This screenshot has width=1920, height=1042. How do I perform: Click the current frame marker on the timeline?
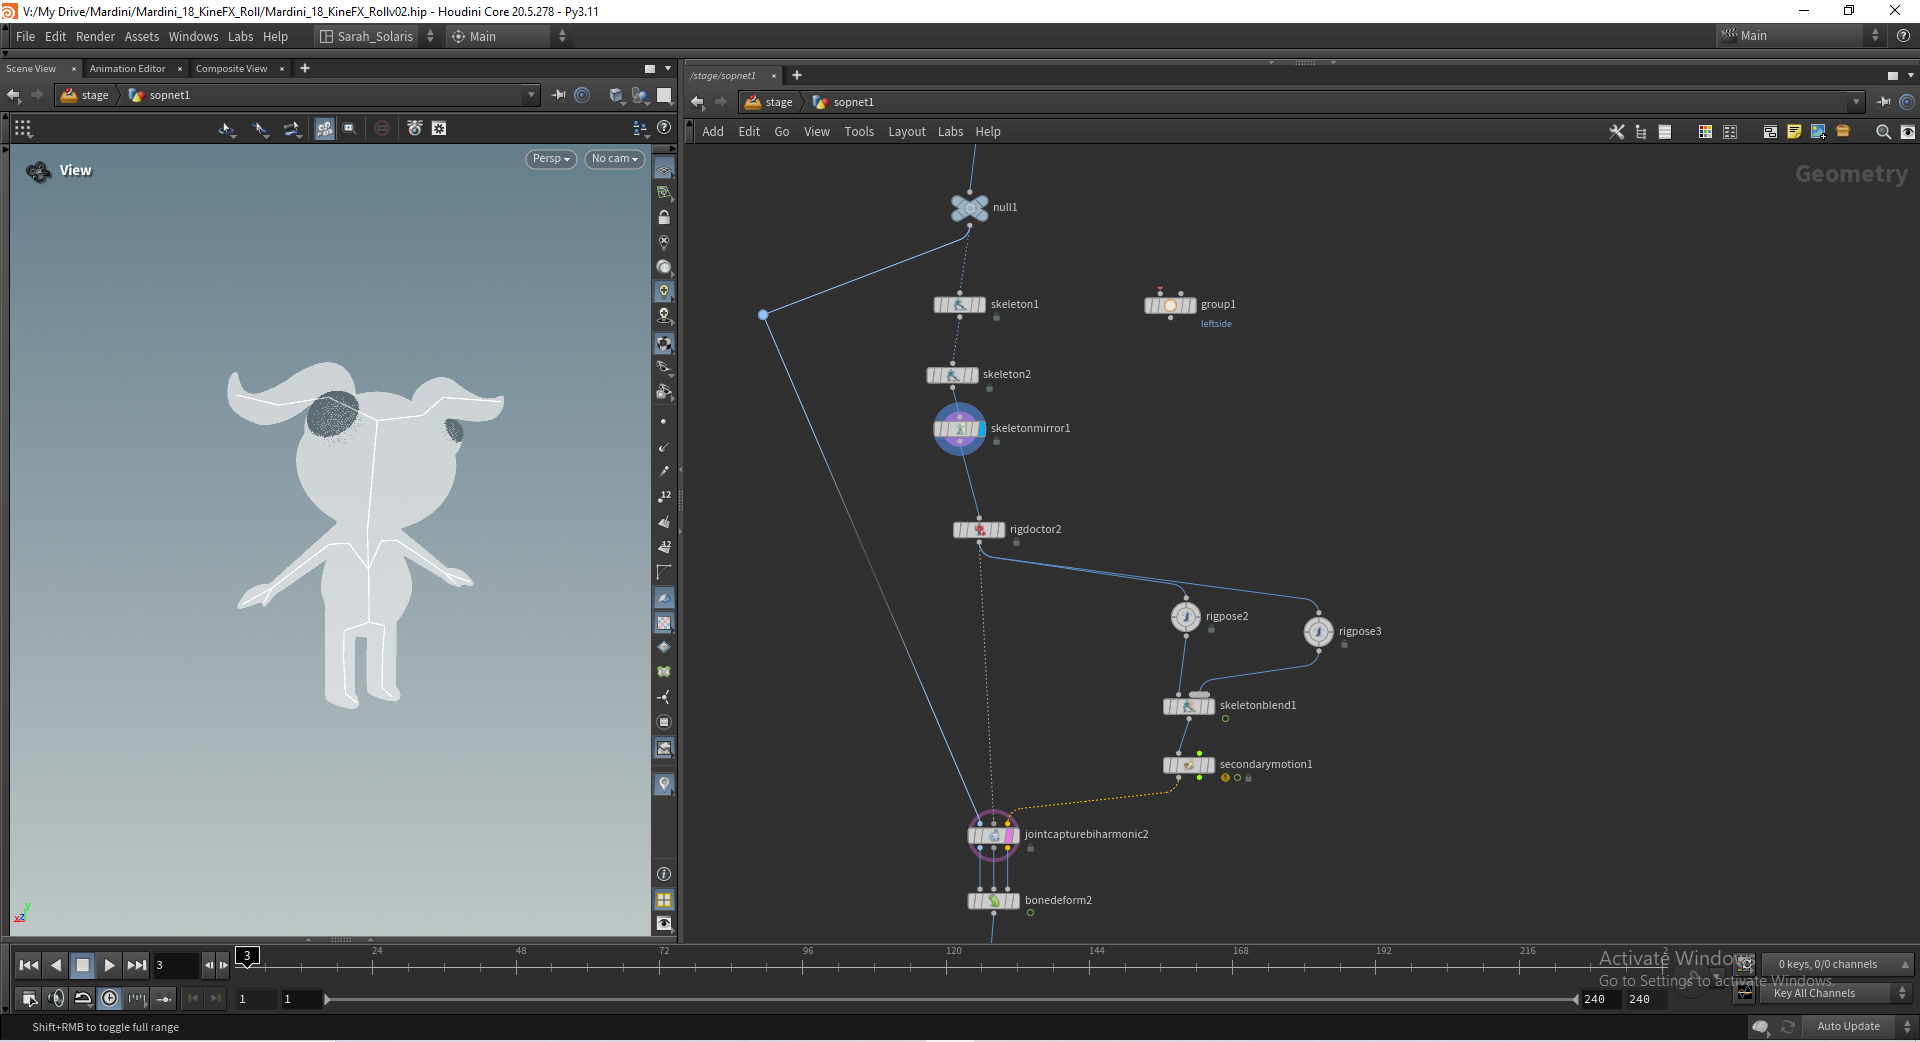(247, 956)
